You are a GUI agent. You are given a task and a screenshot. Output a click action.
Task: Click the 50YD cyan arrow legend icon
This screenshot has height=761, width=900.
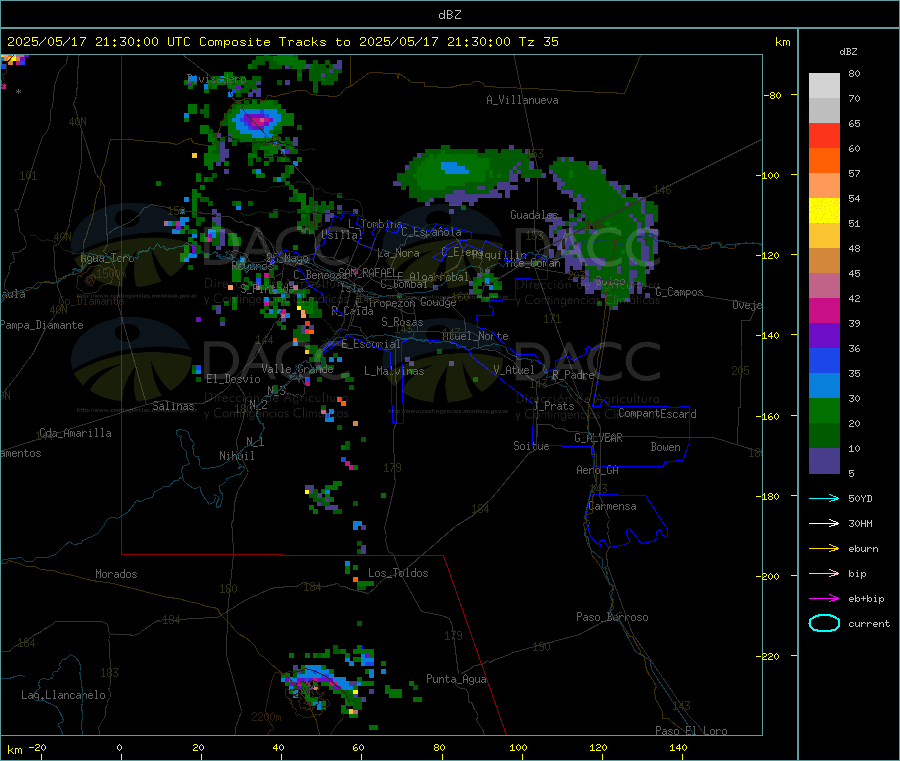tap(824, 498)
